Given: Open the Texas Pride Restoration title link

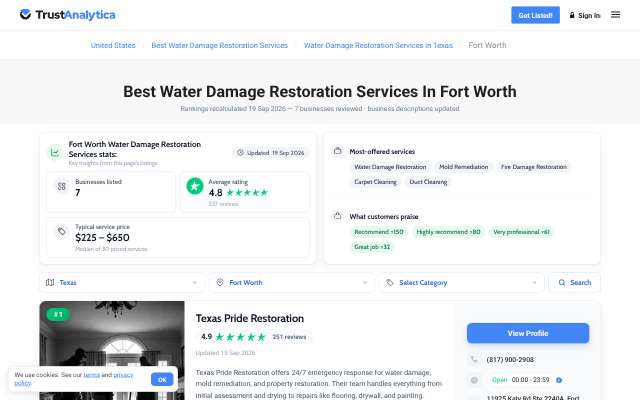Looking at the screenshot, I should [x=250, y=318].
